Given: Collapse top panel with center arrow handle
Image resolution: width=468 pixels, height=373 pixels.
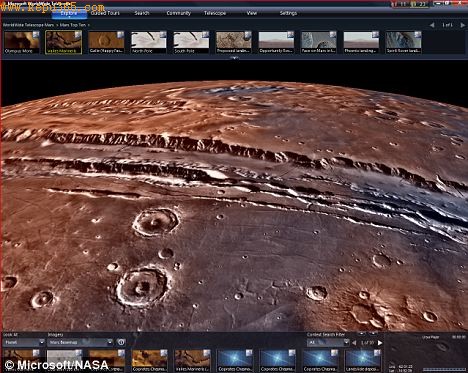Looking at the screenshot, I should click(234, 58).
